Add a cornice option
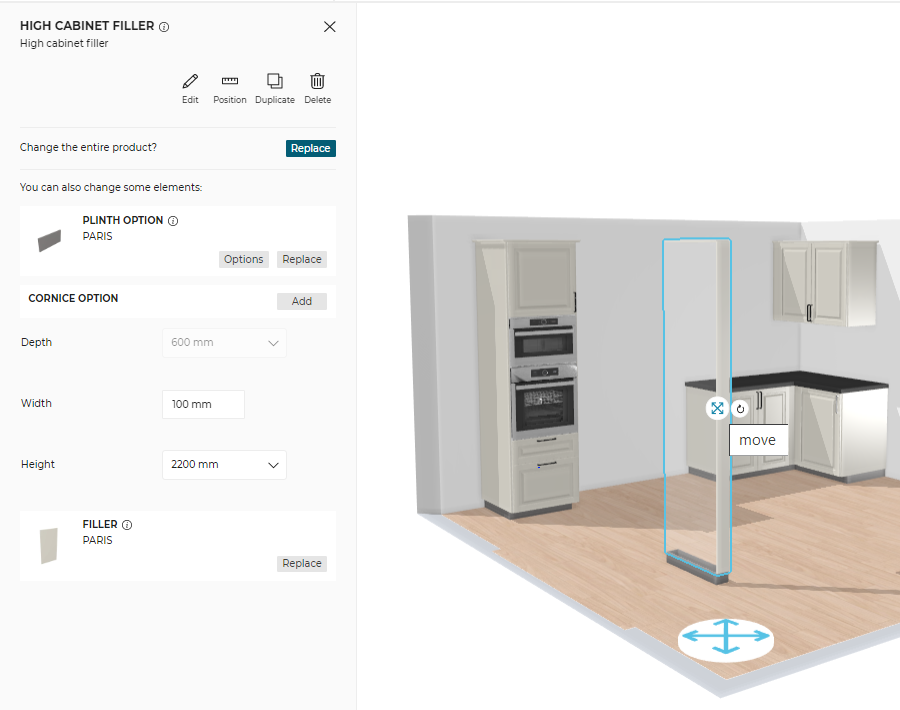Image resolution: width=900 pixels, height=710 pixels. [302, 301]
